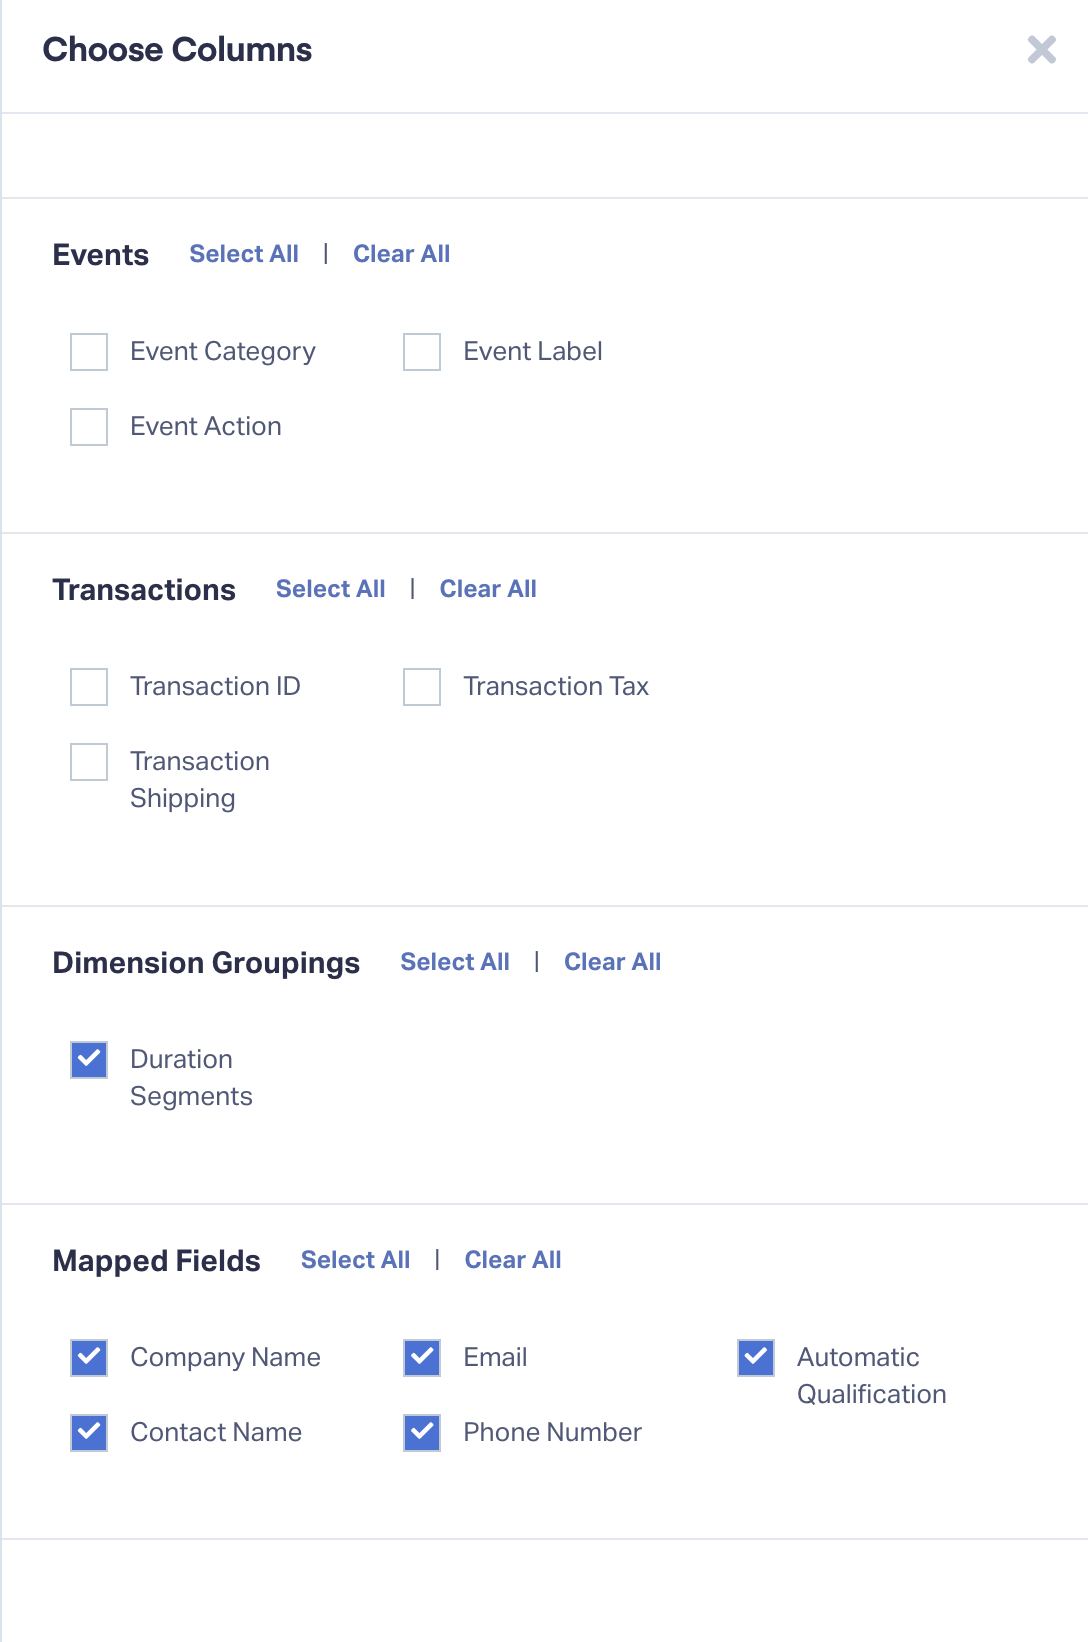Uncheck the Email checkbox
Image resolution: width=1088 pixels, height=1642 pixels.
[x=422, y=1358]
